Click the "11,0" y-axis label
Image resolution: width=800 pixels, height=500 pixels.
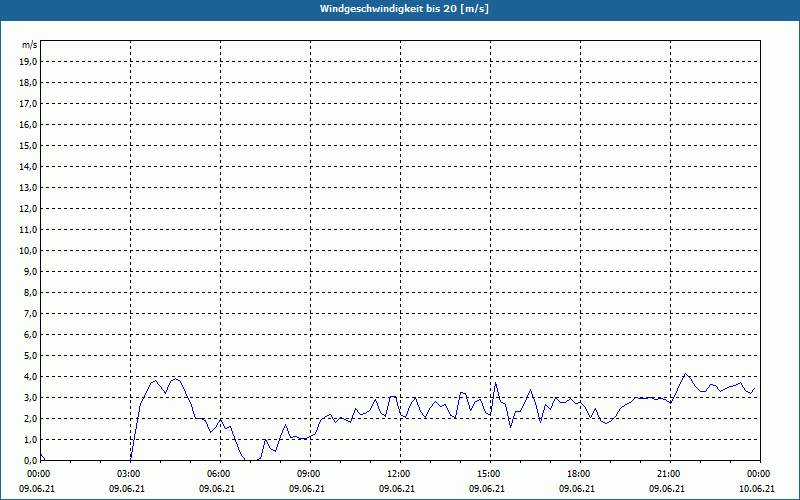(x=29, y=230)
